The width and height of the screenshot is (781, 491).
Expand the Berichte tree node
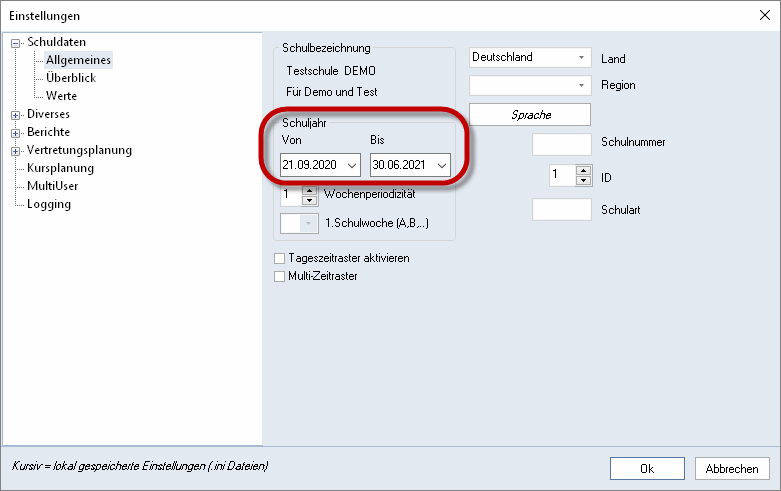(15, 133)
